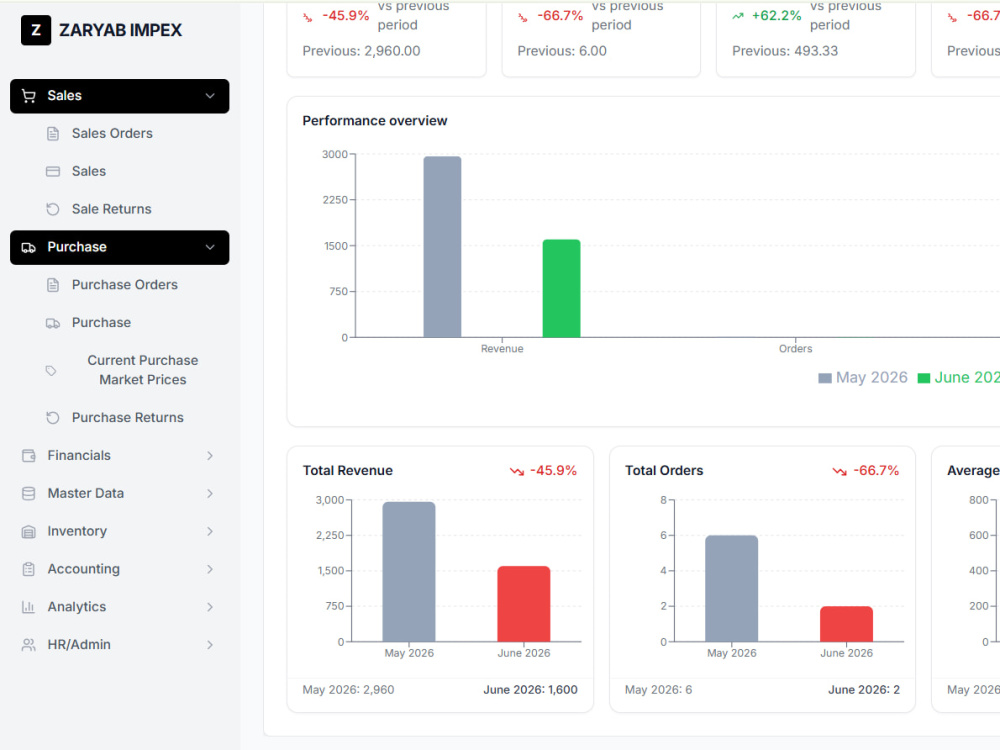Click 'Previous: 2,960.00' text
This screenshot has width=1000, height=750.
pos(361,51)
